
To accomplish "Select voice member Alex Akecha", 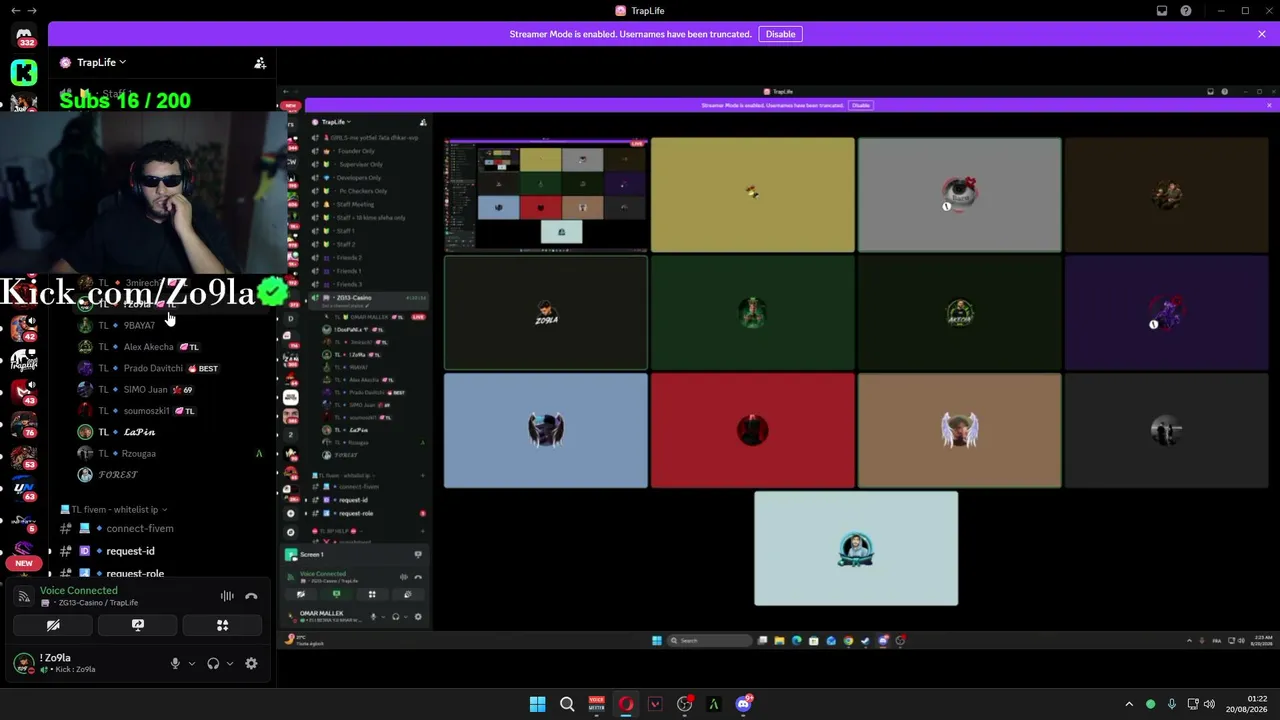I will [148, 347].
